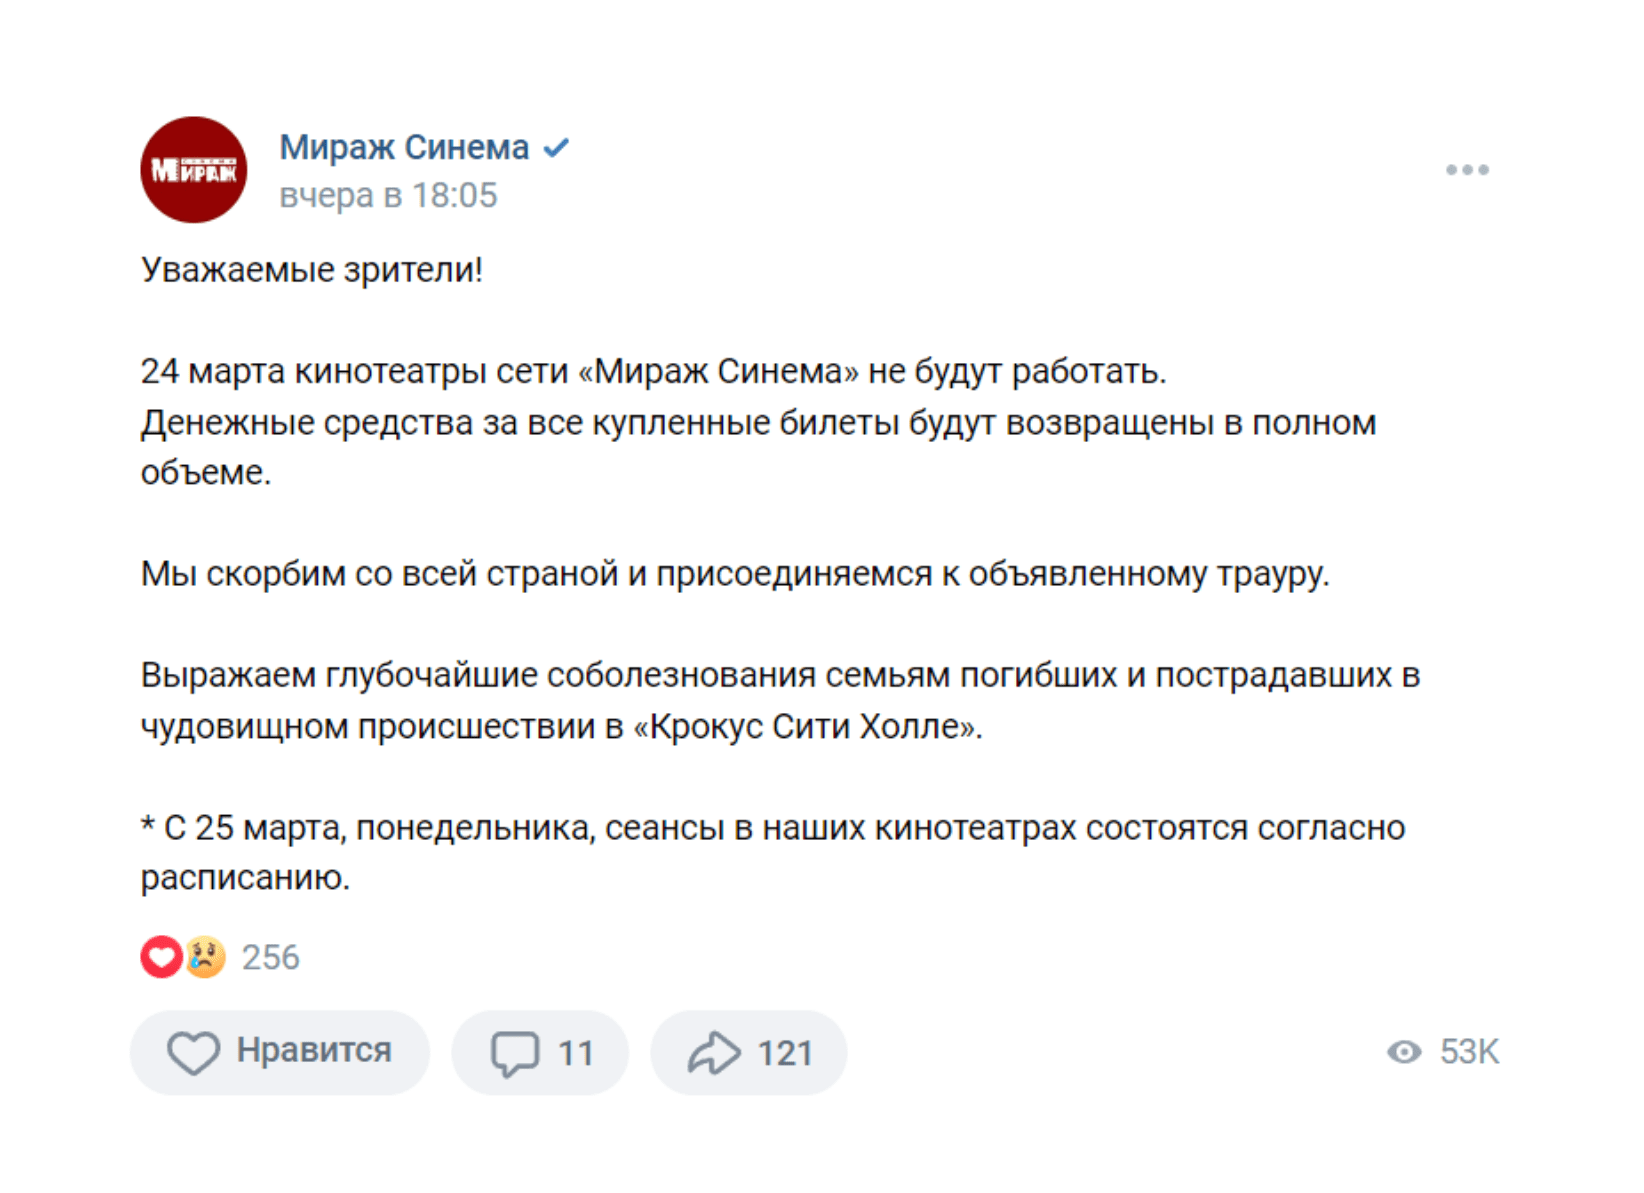Viewport: 1644px width, 1193px height.
Task: Click the '24 марта кинотеатры сети' sentence
Action: click(653, 372)
